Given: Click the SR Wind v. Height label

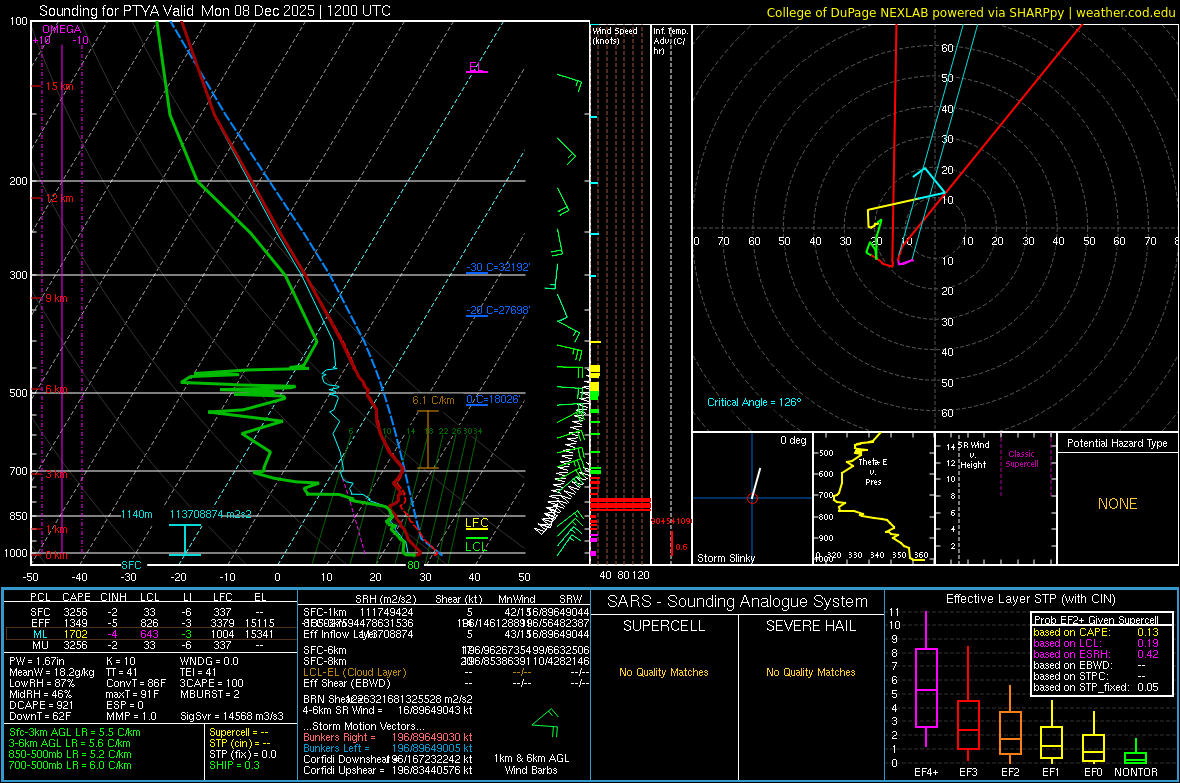Looking at the screenshot, I should [x=974, y=455].
